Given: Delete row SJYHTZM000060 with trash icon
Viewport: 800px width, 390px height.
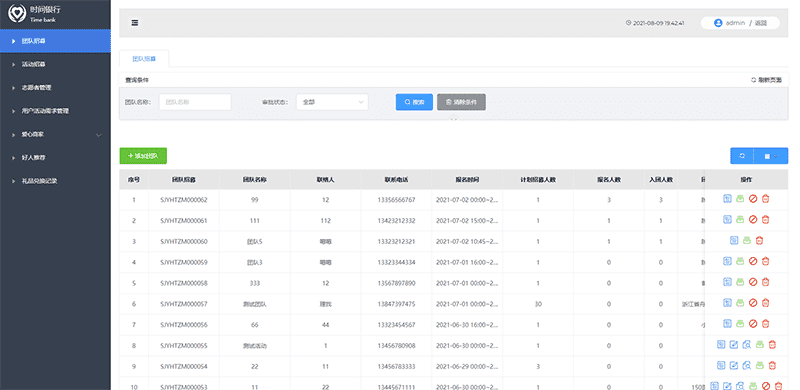Looking at the screenshot, I should click(759, 240).
